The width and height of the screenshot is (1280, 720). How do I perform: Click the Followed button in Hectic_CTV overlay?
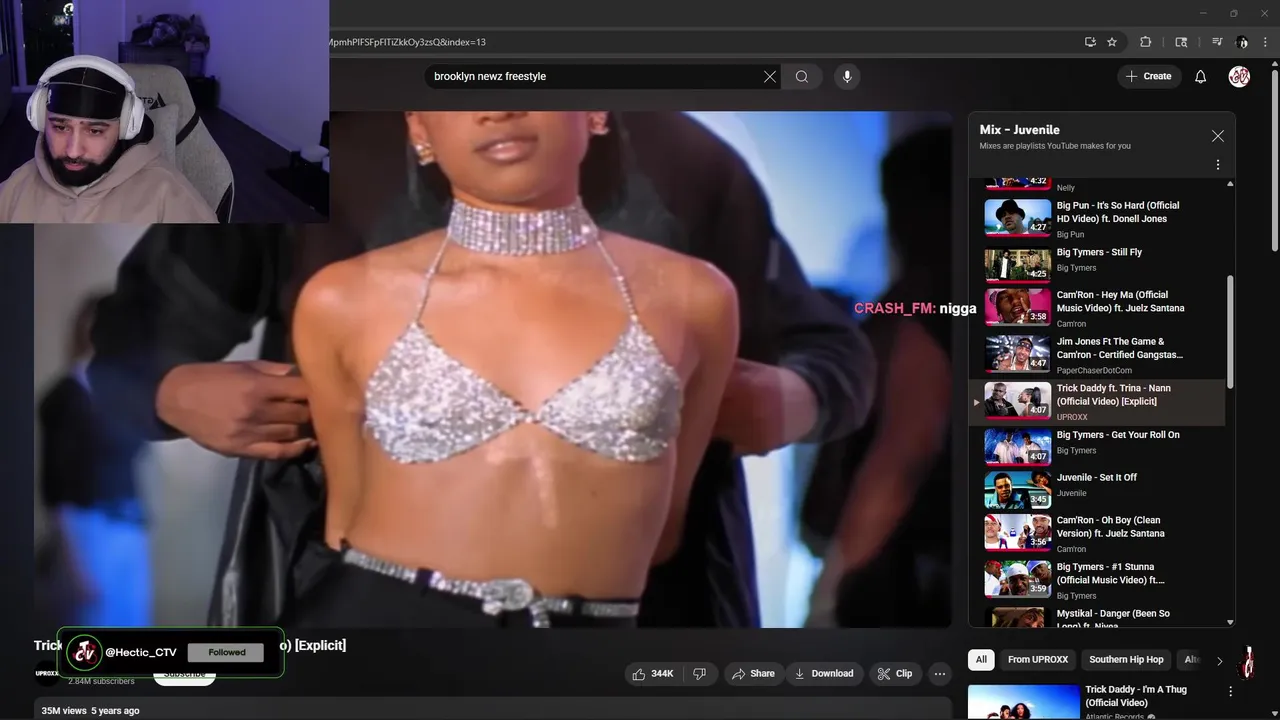tap(226, 652)
